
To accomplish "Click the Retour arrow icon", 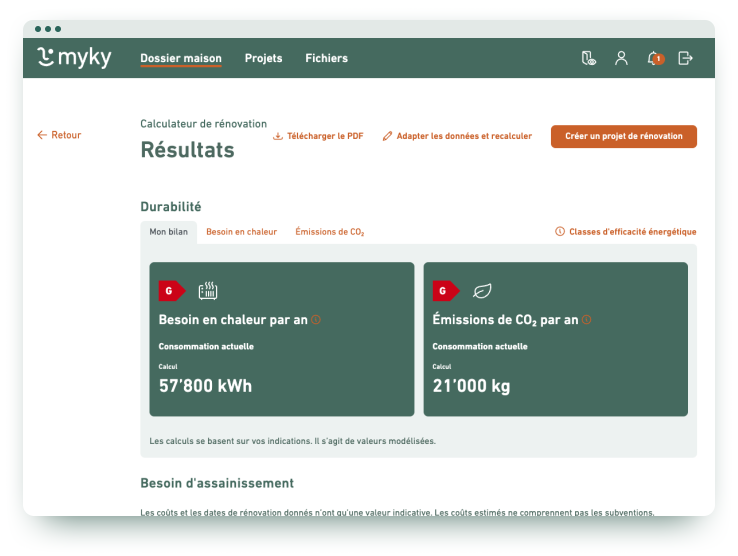I will pyautogui.click(x=42, y=135).
